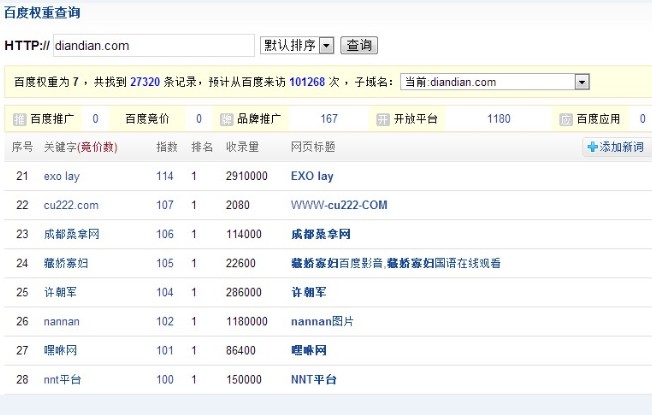Viewport: 652px width, 415px height.
Task: Click row number 28
Action: pos(22,380)
